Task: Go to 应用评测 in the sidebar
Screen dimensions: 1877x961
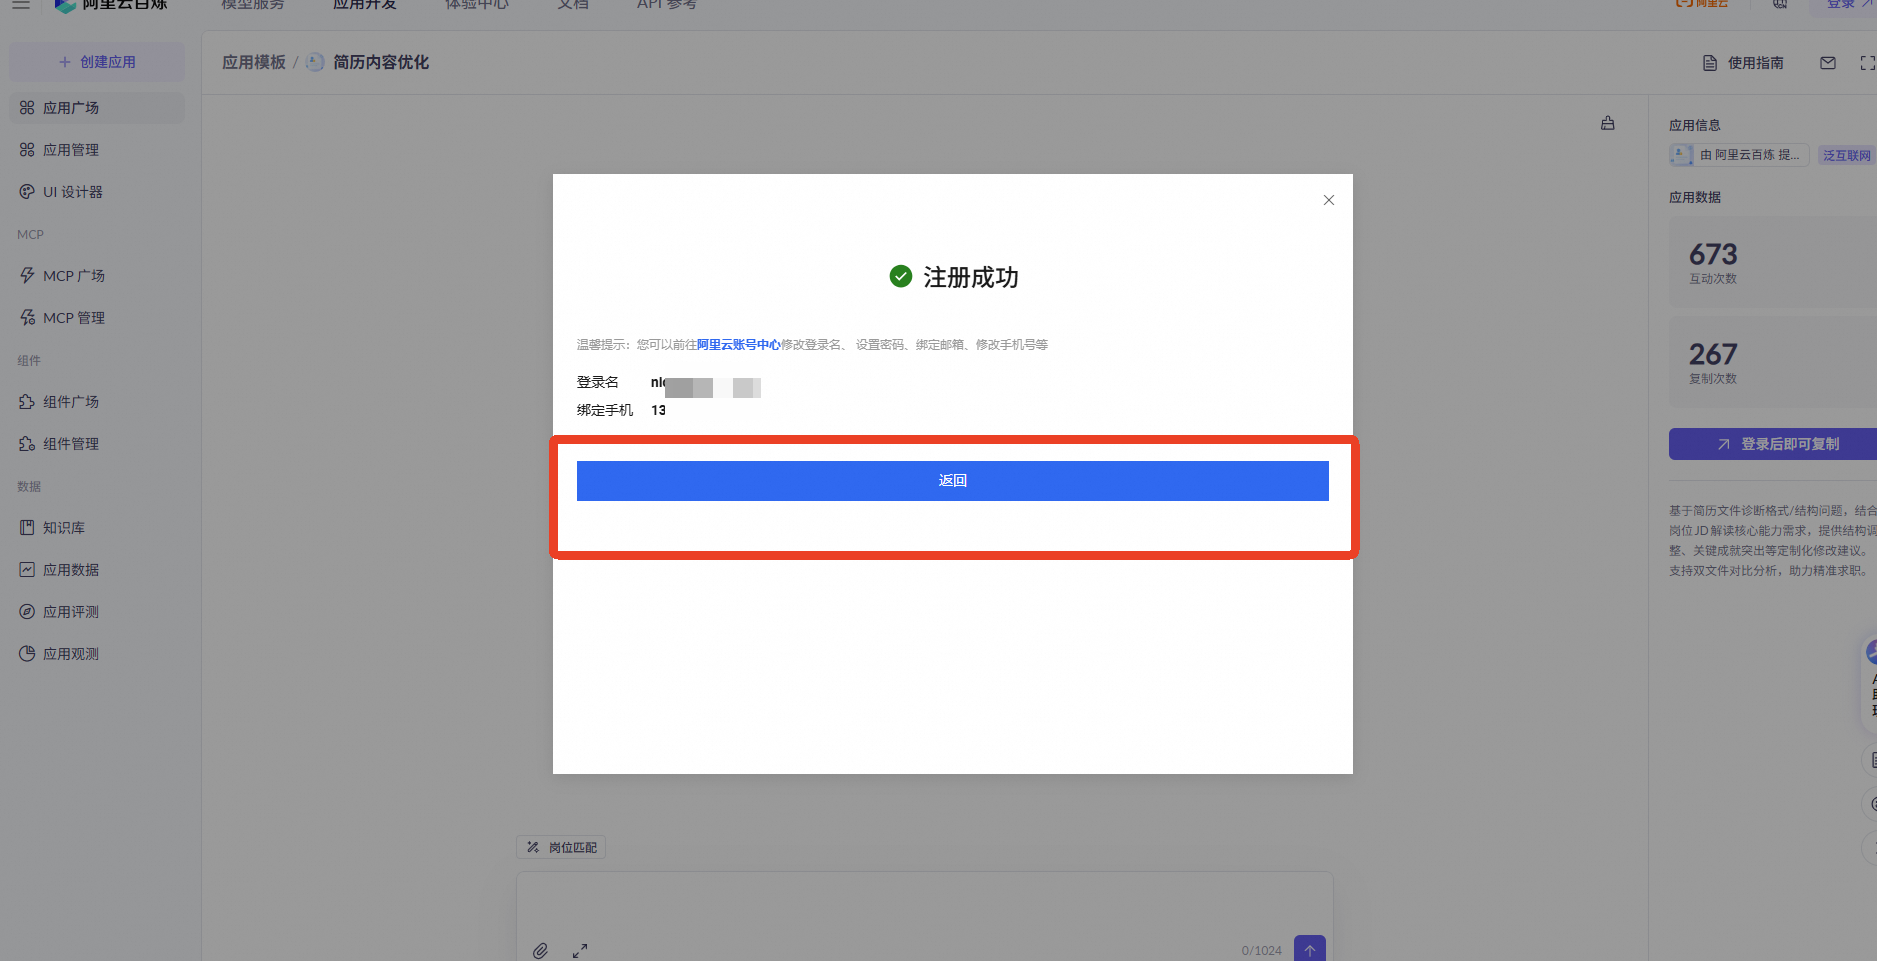Action: tap(97, 612)
